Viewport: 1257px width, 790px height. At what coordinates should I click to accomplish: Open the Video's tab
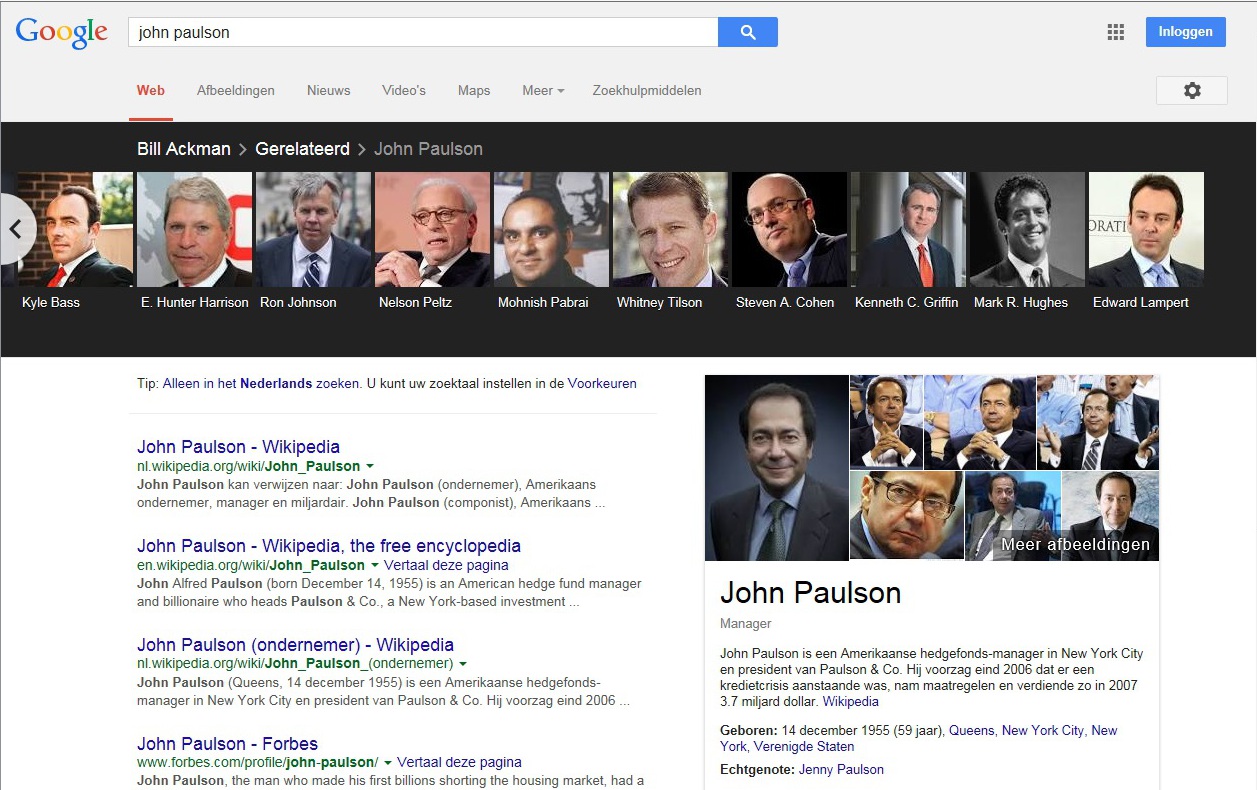click(x=404, y=90)
